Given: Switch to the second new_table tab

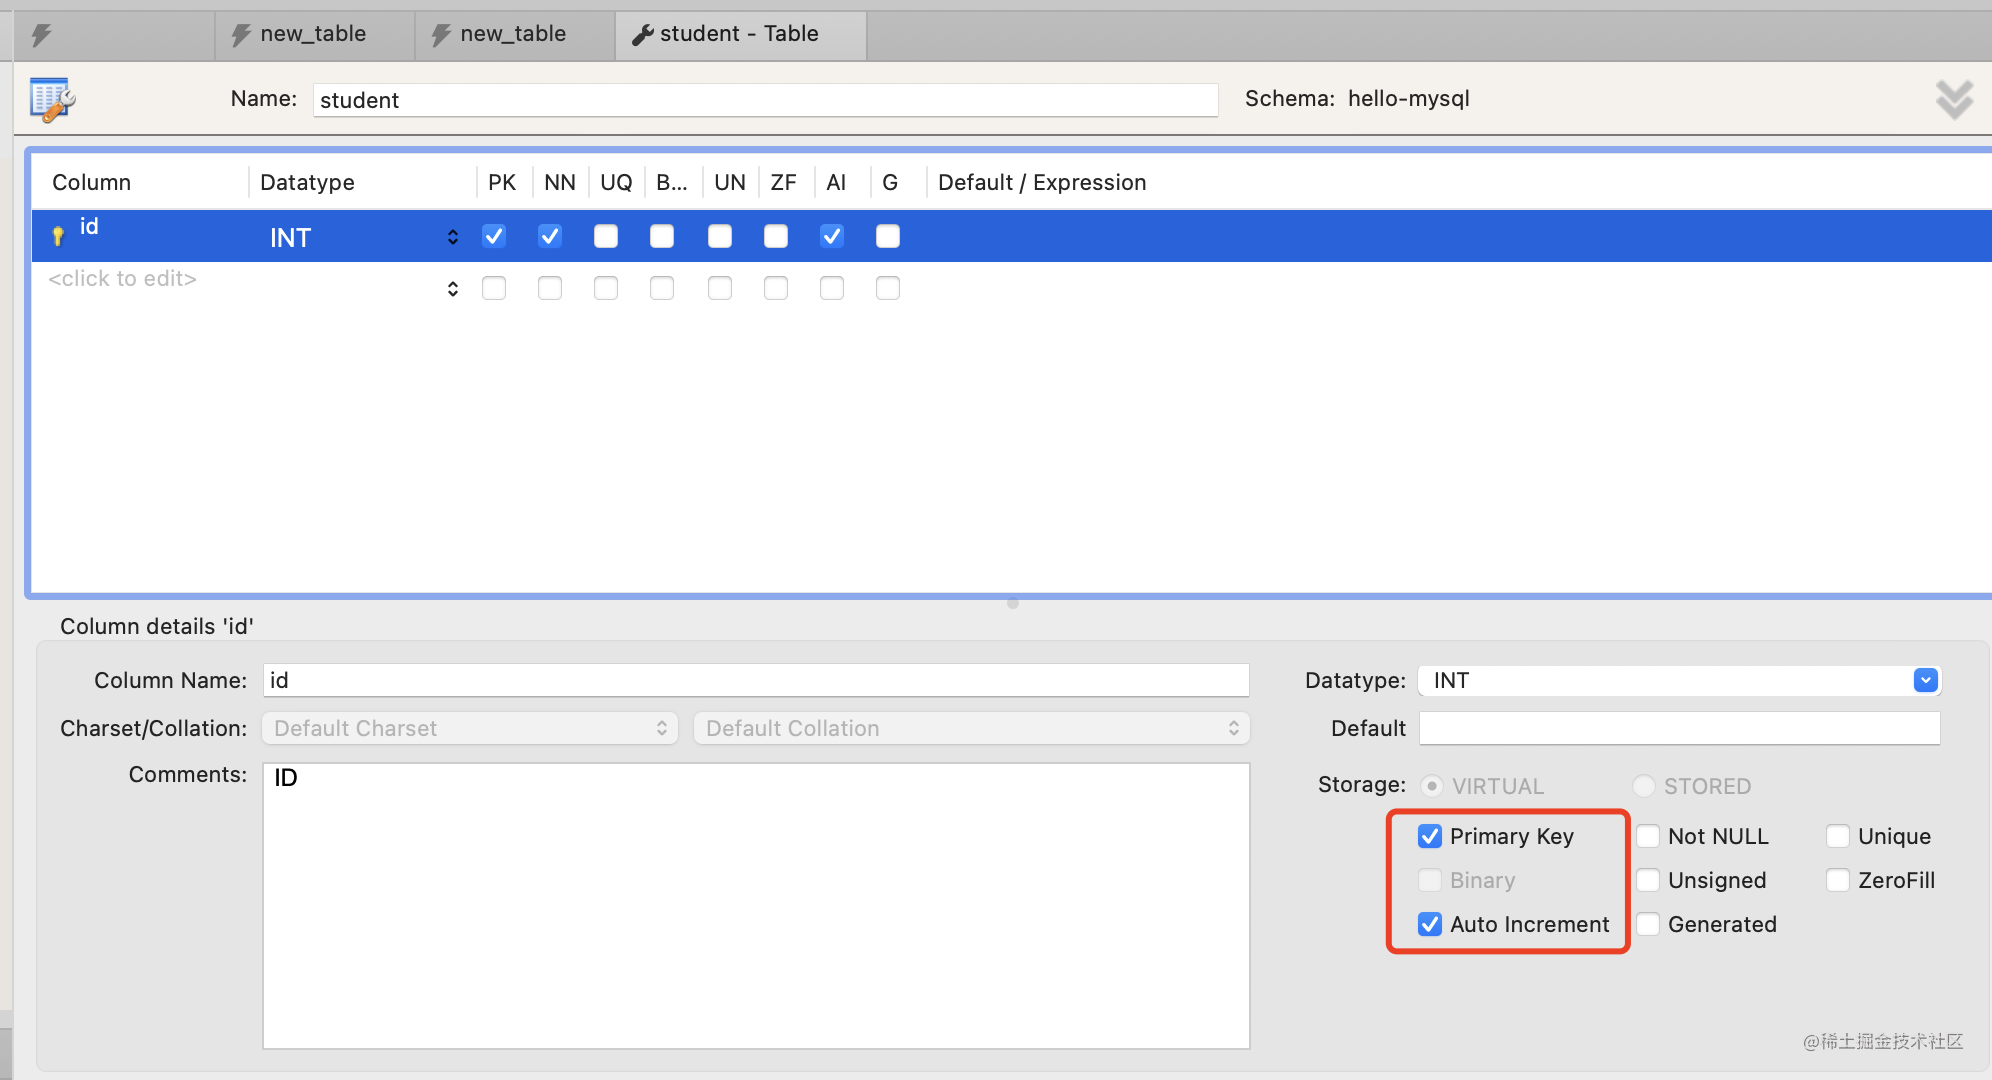Looking at the screenshot, I should (512, 35).
